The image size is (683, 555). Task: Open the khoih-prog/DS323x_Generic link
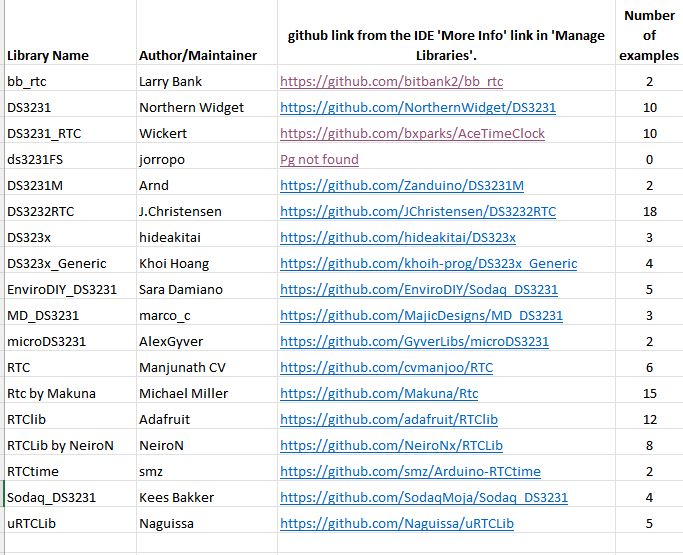(x=429, y=264)
